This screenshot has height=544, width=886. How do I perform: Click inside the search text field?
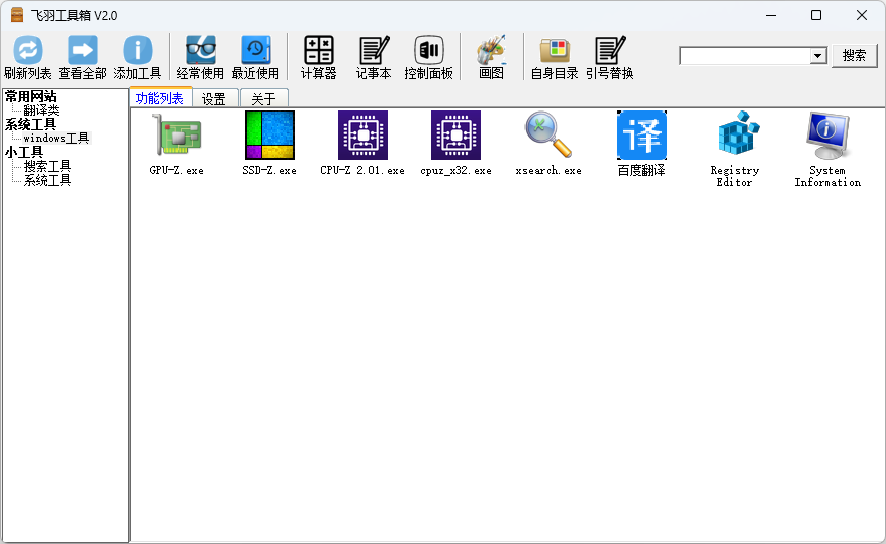click(x=744, y=56)
